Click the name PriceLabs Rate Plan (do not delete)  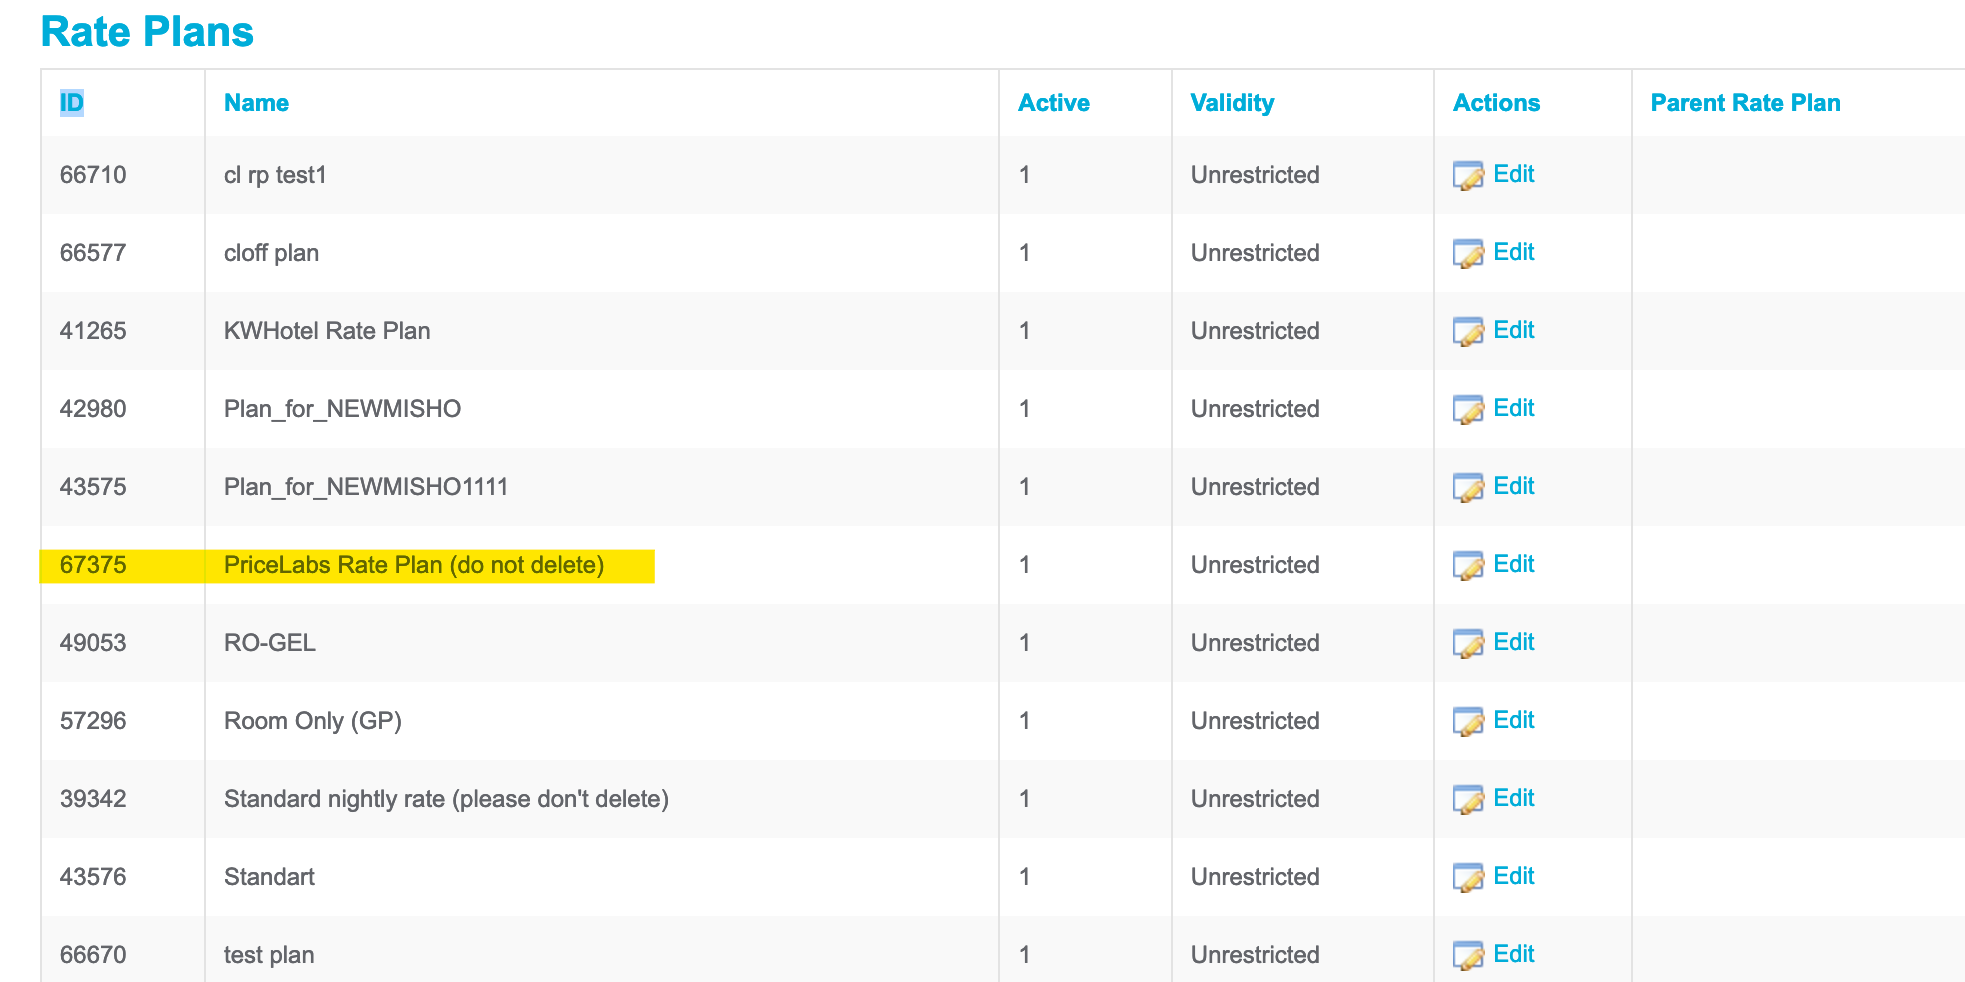(x=414, y=565)
